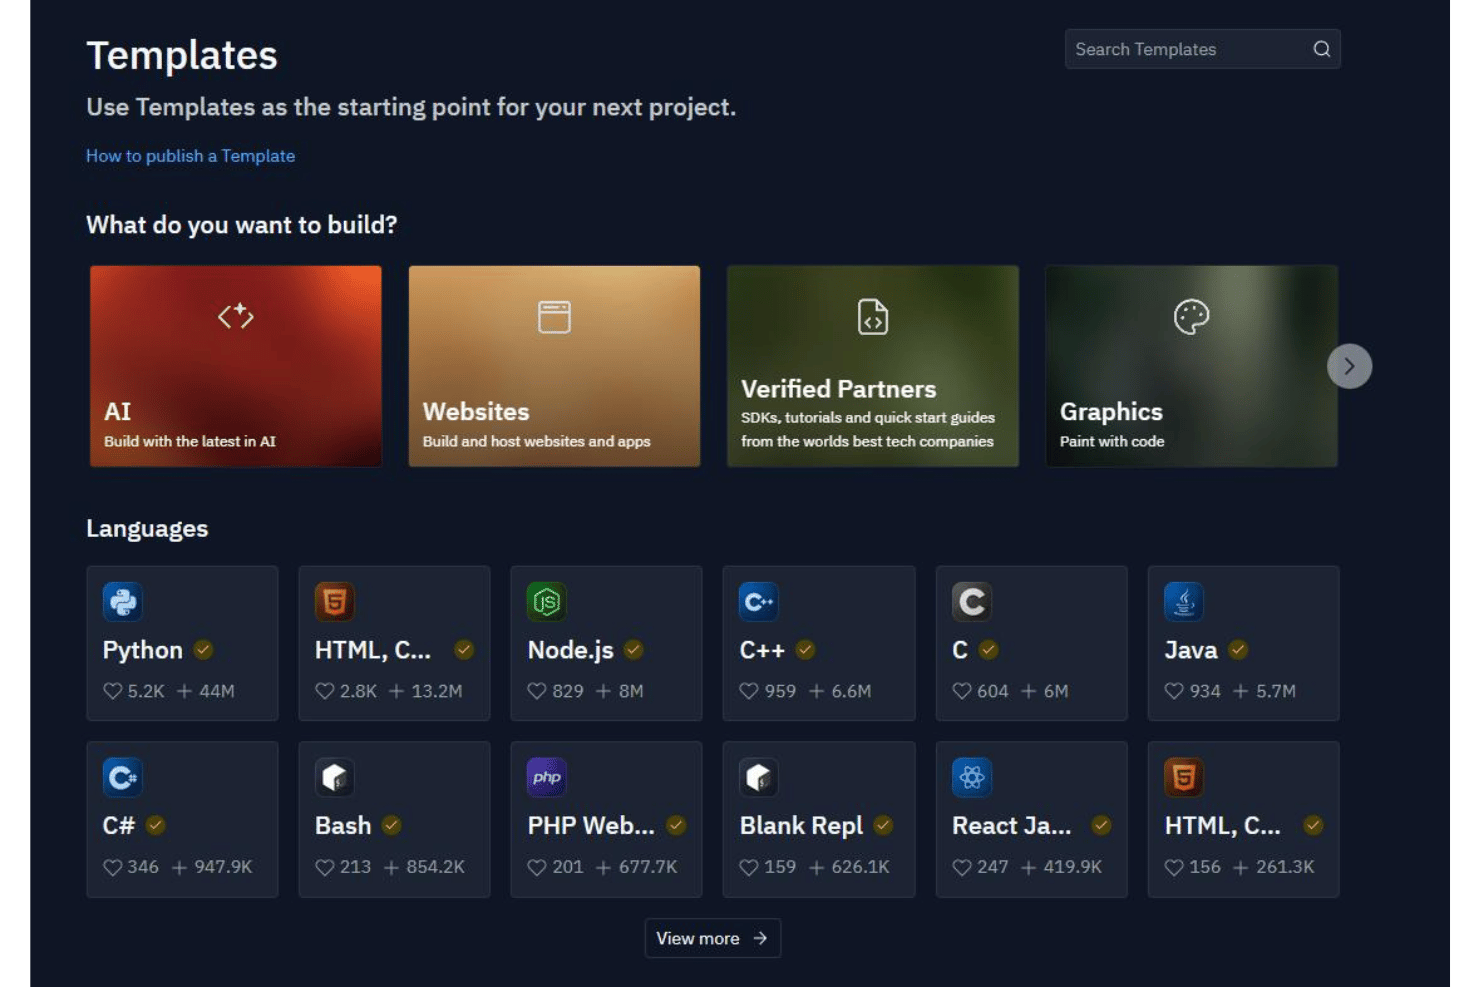
Task: Click the Bash logo icon
Action: coord(335,777)
